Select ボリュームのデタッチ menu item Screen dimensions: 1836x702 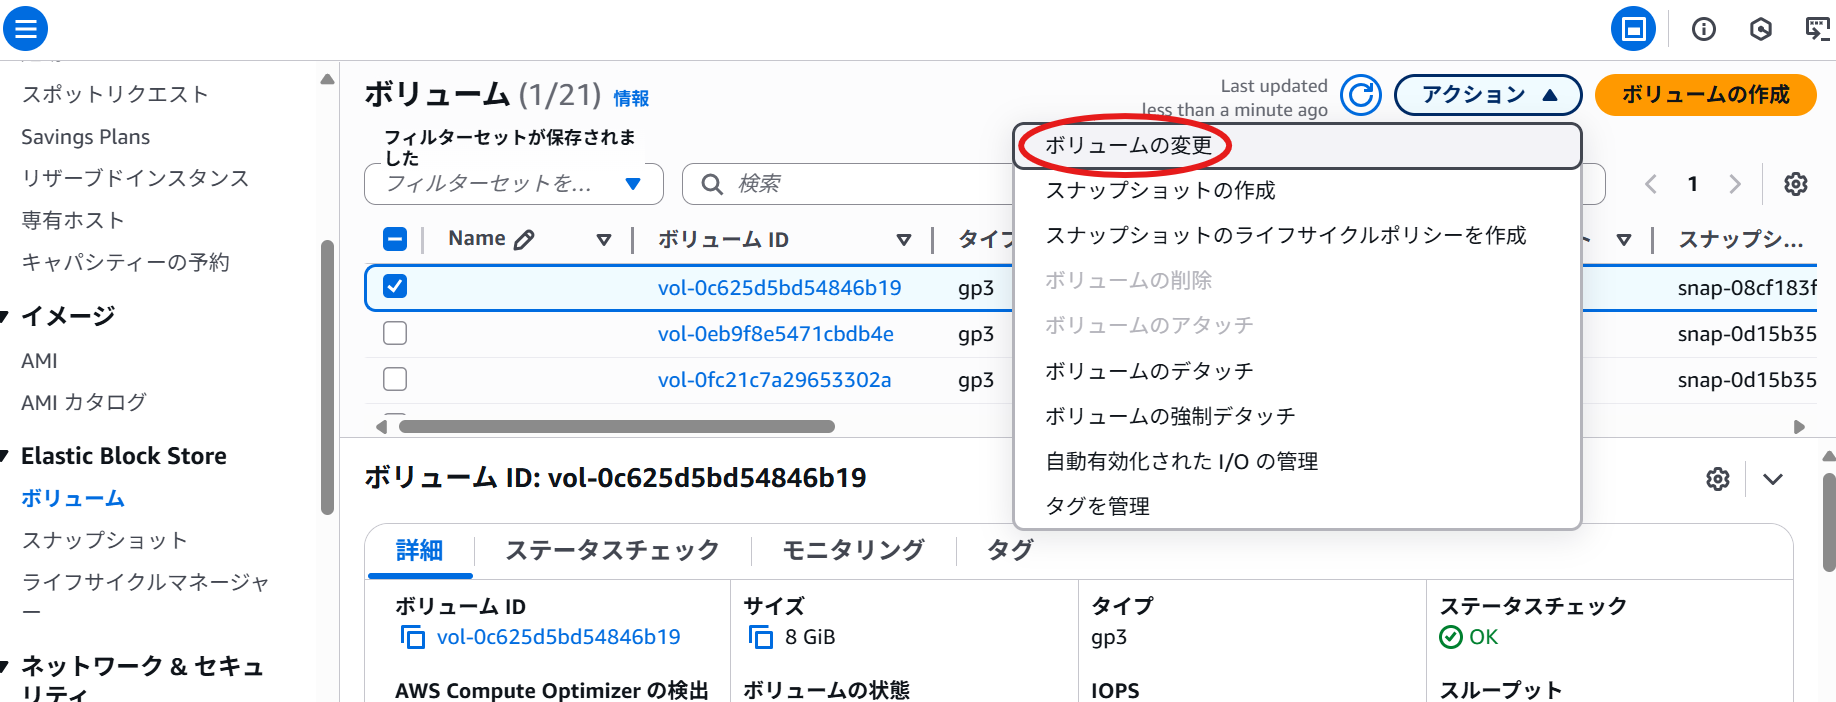coord(1297,371)
